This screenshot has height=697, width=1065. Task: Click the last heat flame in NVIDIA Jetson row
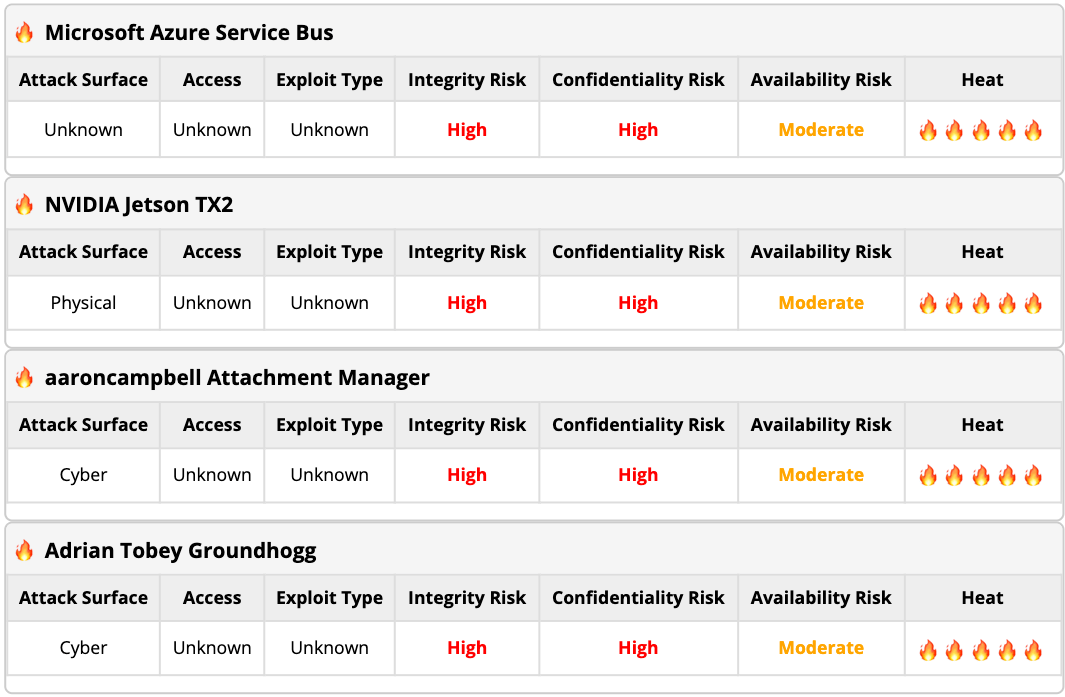pos(1033,303)
